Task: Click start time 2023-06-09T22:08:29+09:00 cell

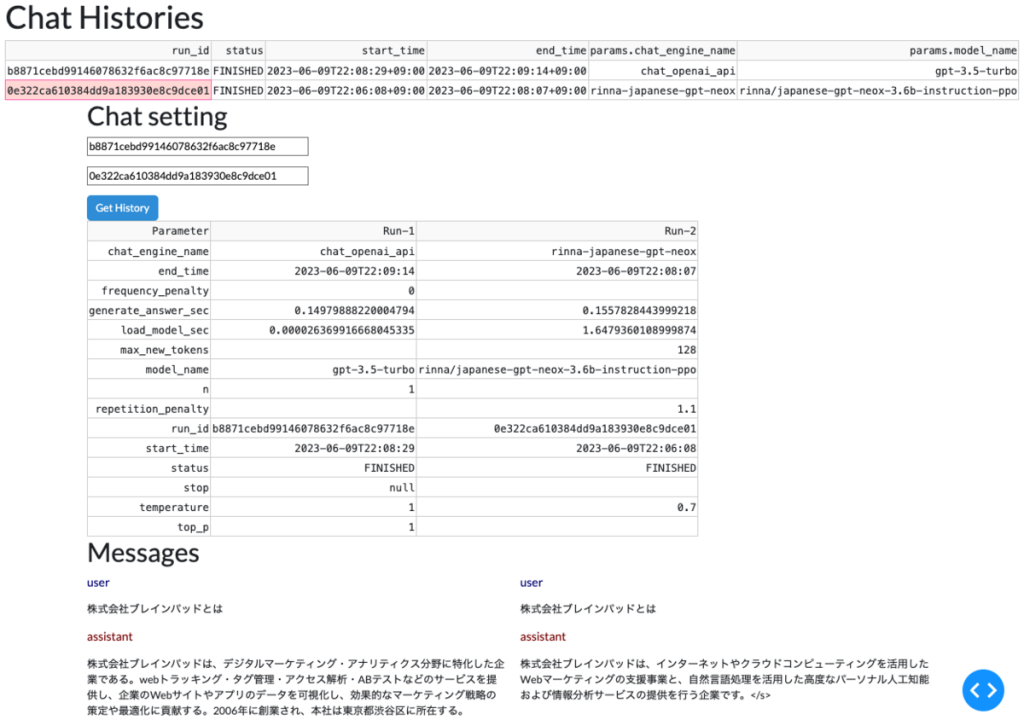Action: (x=346, y=71)
